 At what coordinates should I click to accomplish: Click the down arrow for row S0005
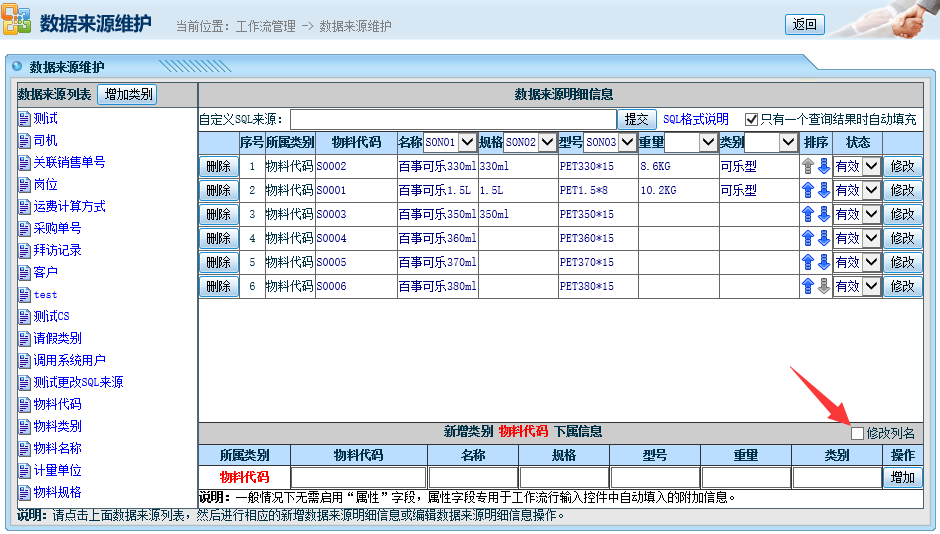pyautogui.click(x=823, y=262)
